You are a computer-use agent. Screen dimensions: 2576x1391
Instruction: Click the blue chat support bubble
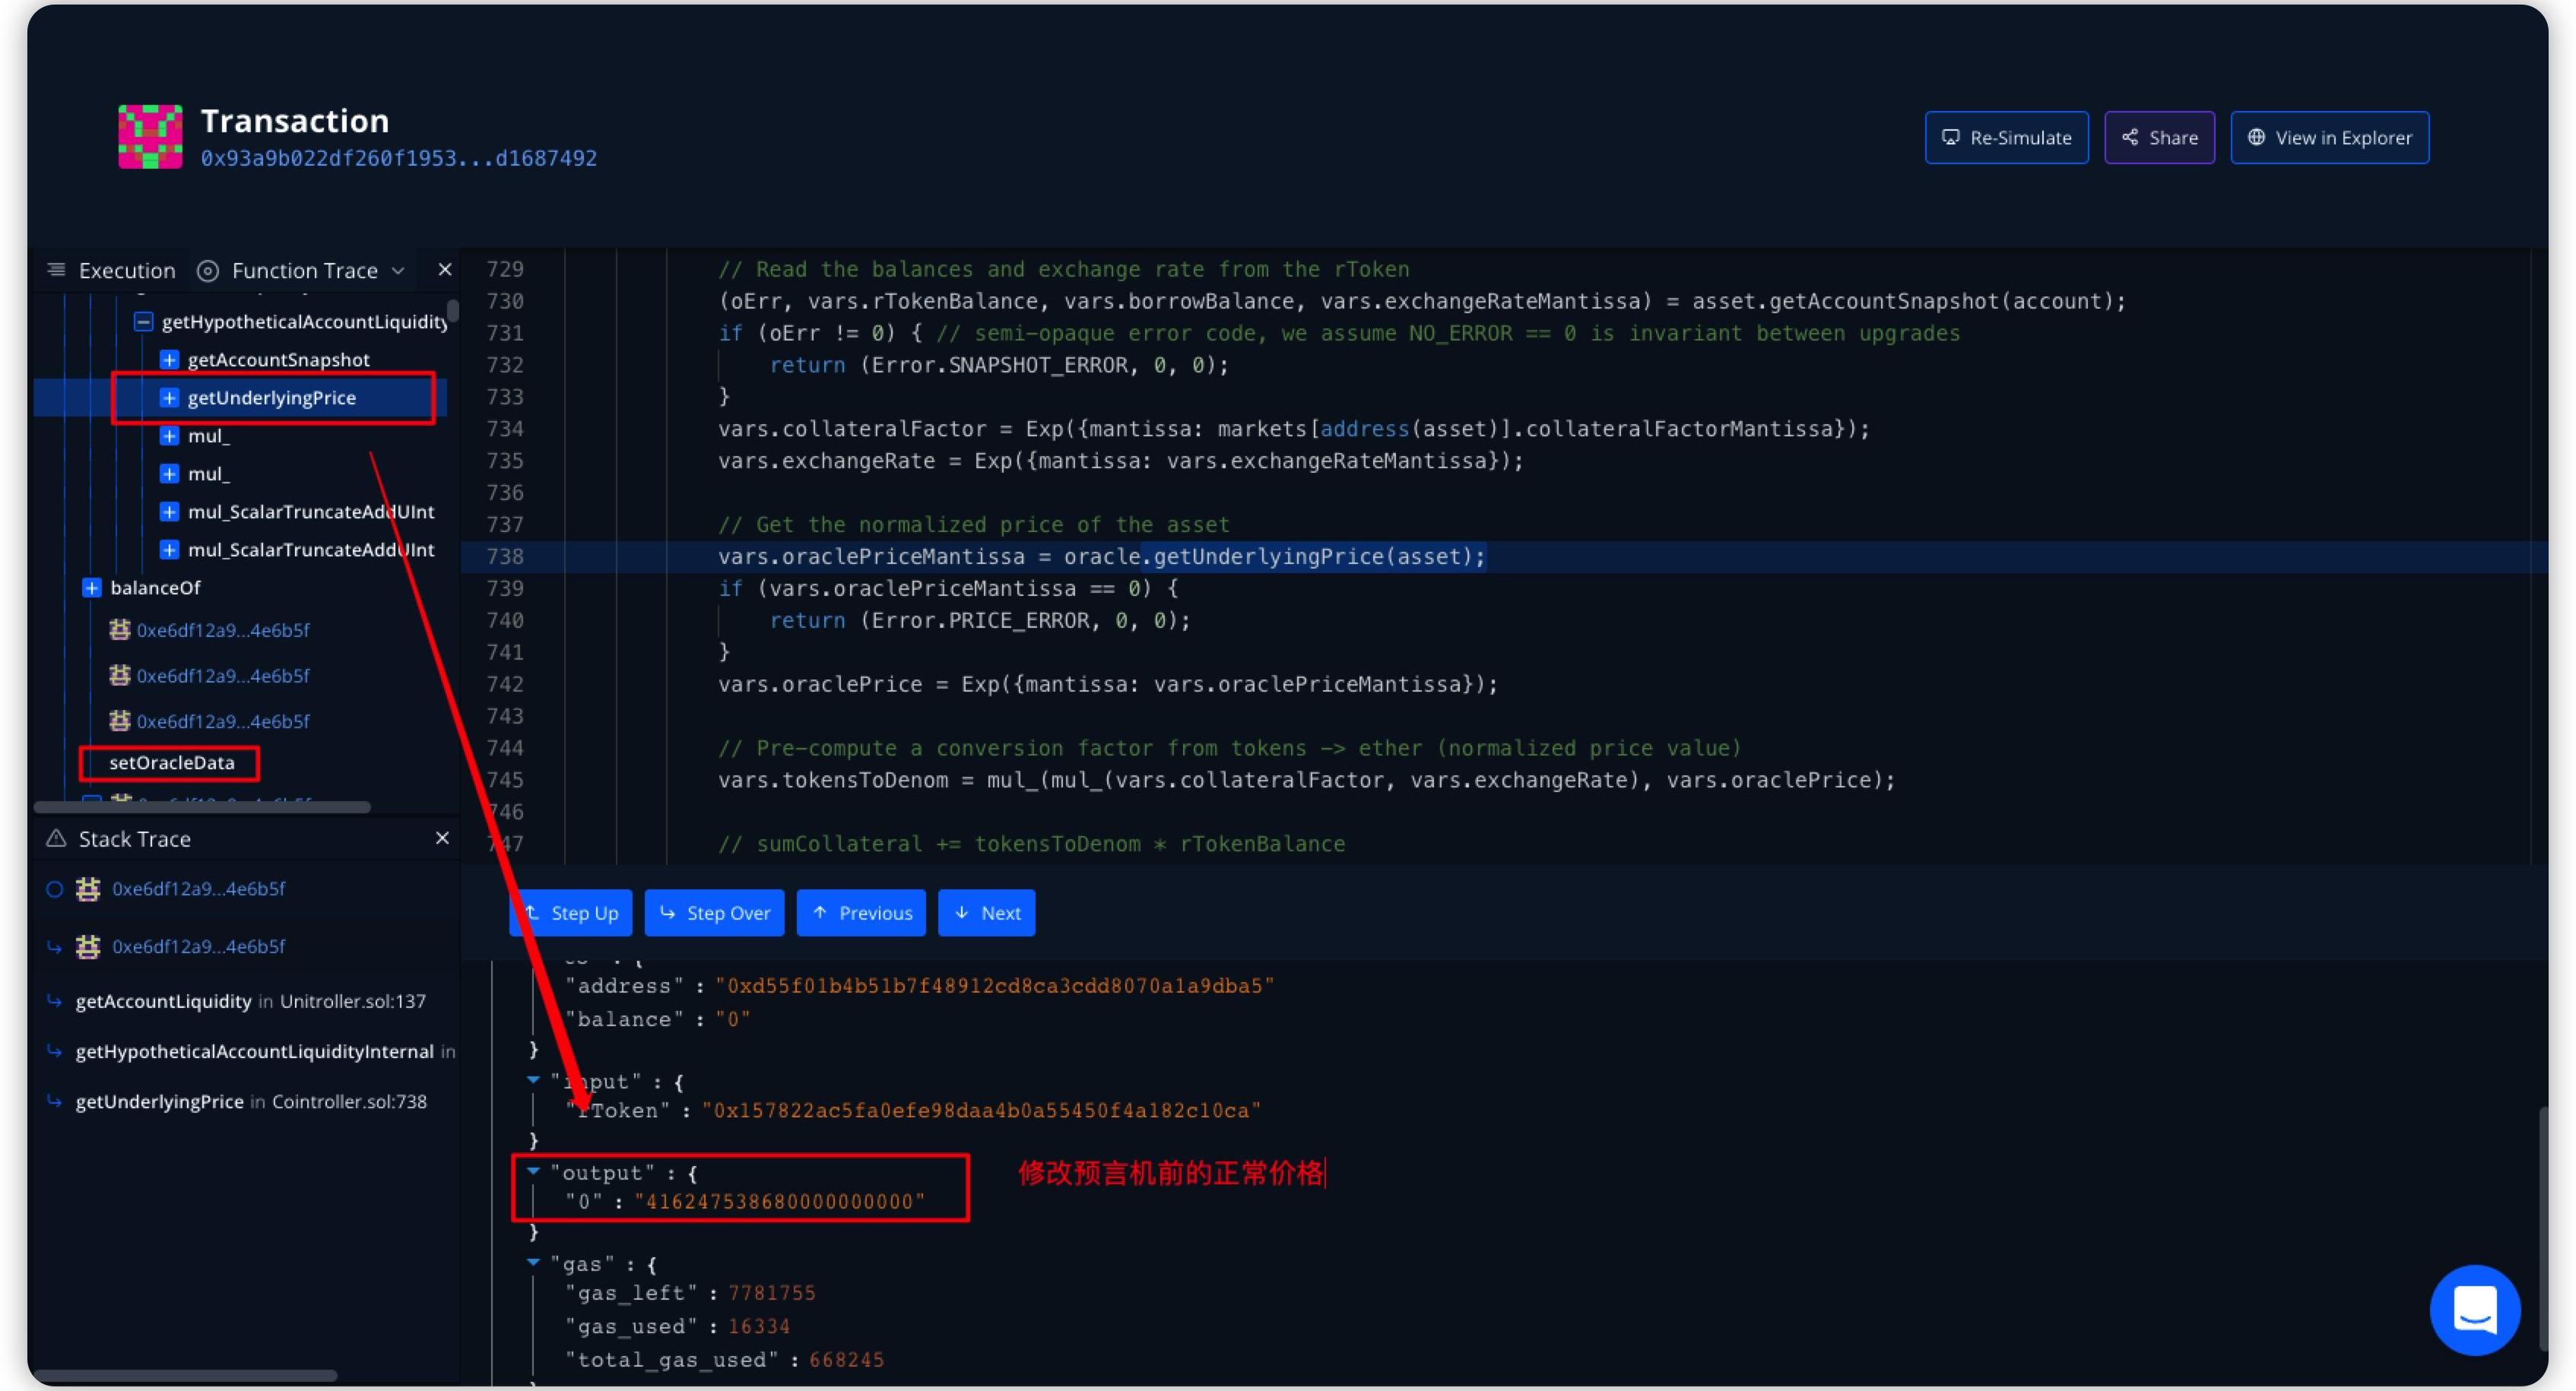click(2474, 1309)
